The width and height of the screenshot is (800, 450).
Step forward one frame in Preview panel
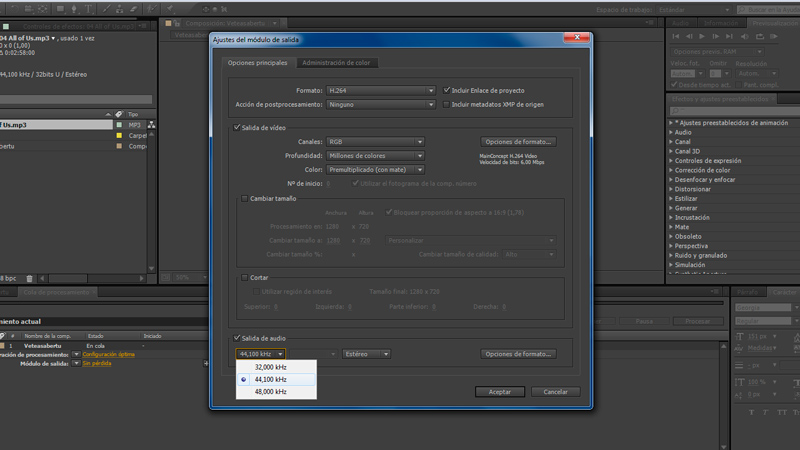click(x=715, y=36)
